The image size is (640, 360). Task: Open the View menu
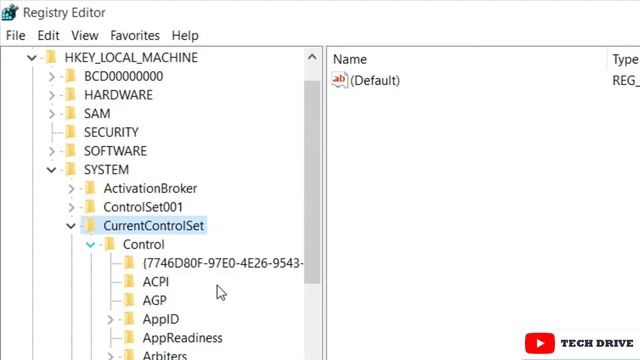pyautogui.click(x=84, y=36)
